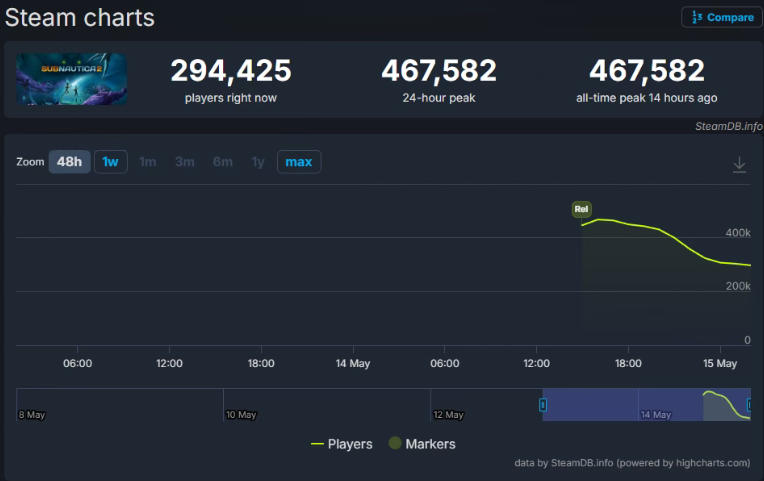Click the Compare button
Viewport: 764px width, 481px height.
pos(722,18)
